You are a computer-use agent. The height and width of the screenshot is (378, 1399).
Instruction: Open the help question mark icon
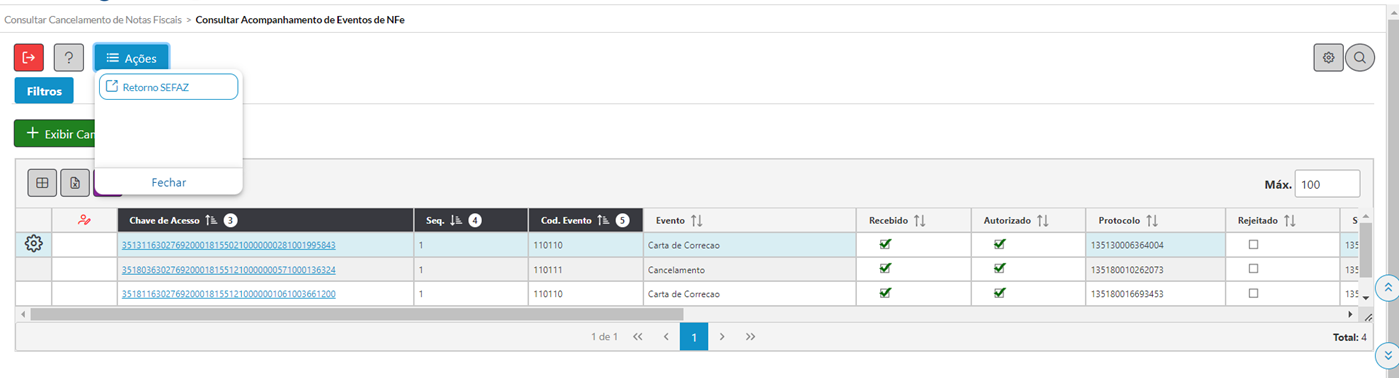tap(68, 58)
